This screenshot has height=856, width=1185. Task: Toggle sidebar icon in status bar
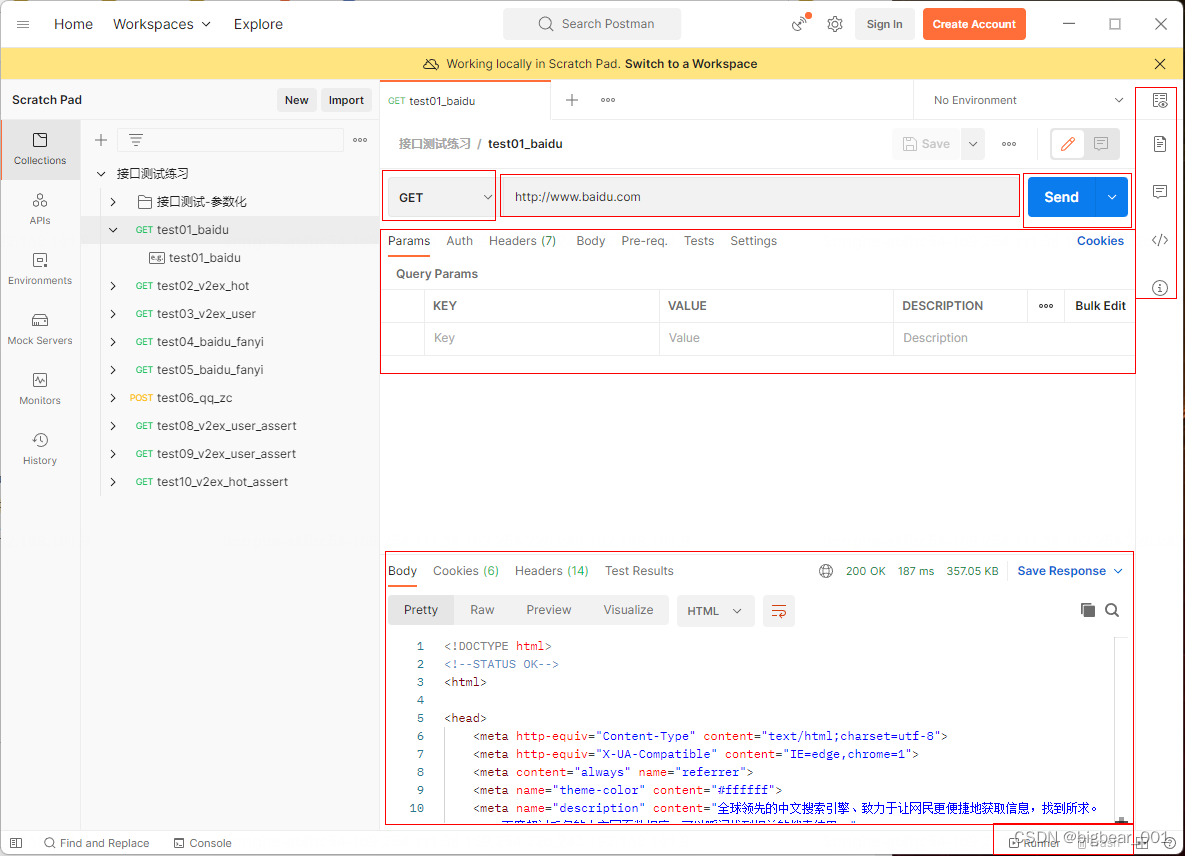pyautogui.click(x=16, y=843)
